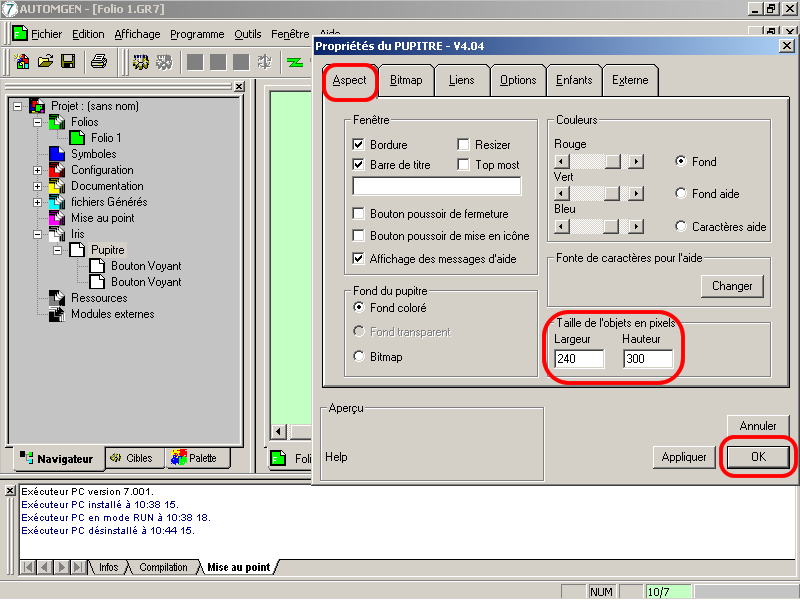
Task: Click the first gear compile icon
Action: coord(141,62)
